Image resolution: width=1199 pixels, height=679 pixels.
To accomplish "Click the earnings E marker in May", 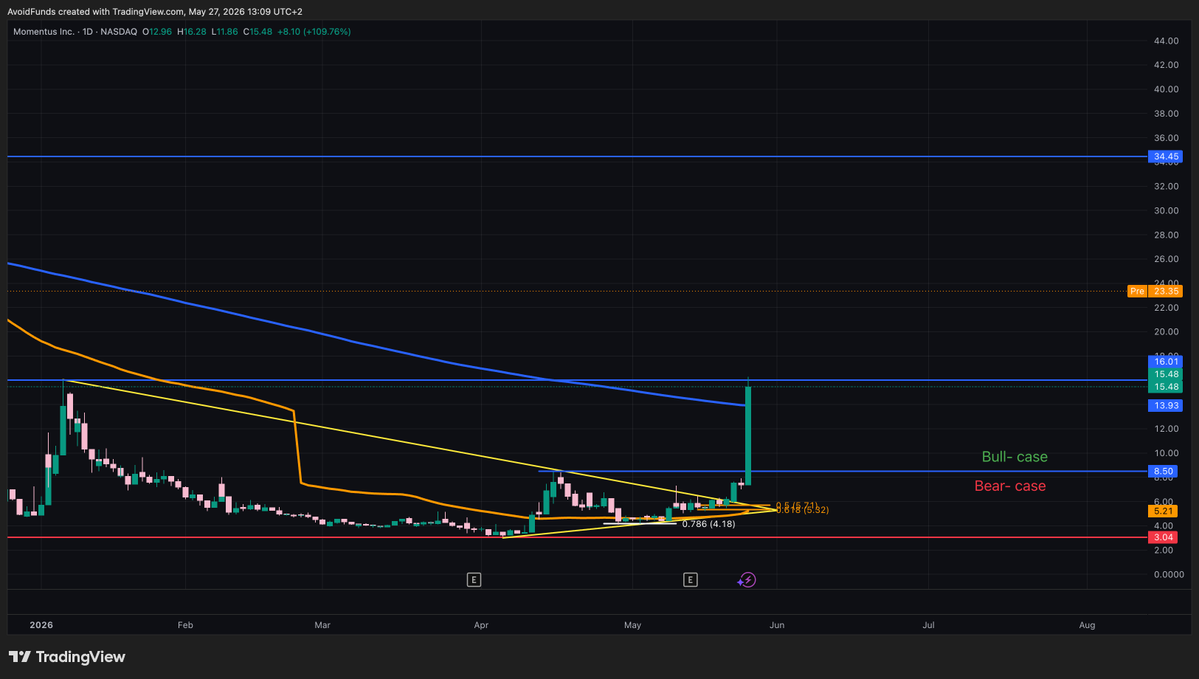I will point(690,580).
